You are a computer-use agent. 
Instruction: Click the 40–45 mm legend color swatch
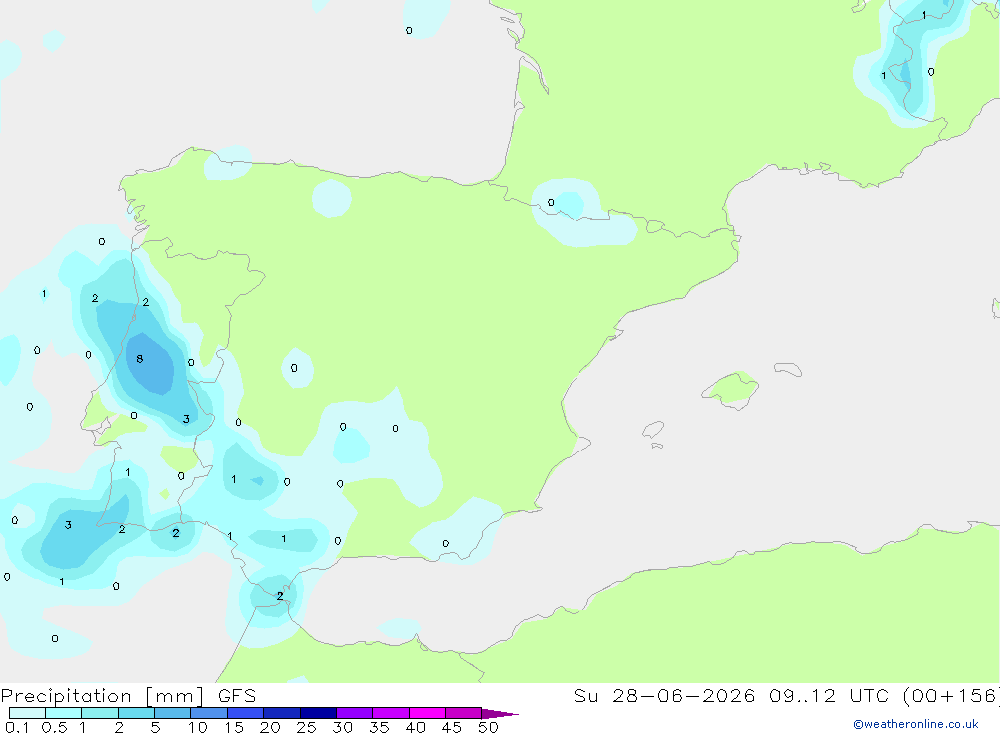tap(427, 713)
